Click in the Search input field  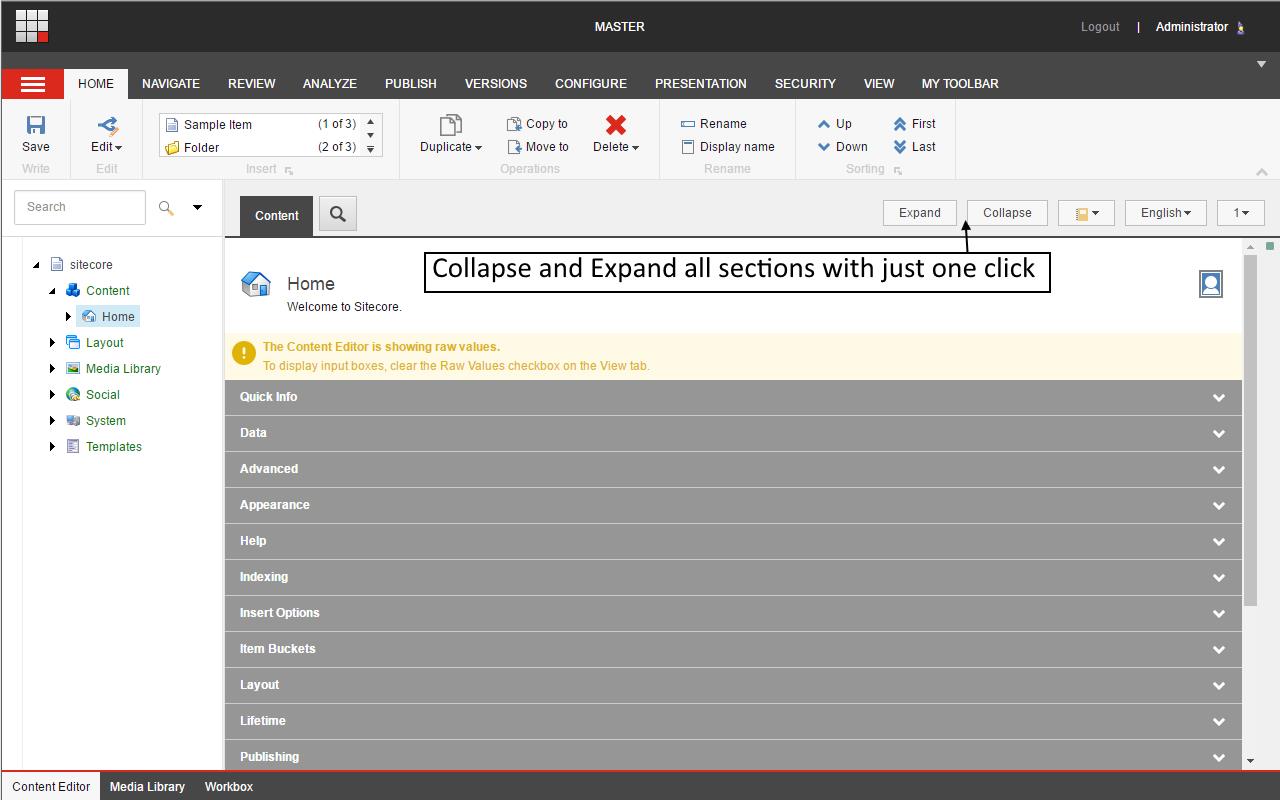click(x=80, y=207)
